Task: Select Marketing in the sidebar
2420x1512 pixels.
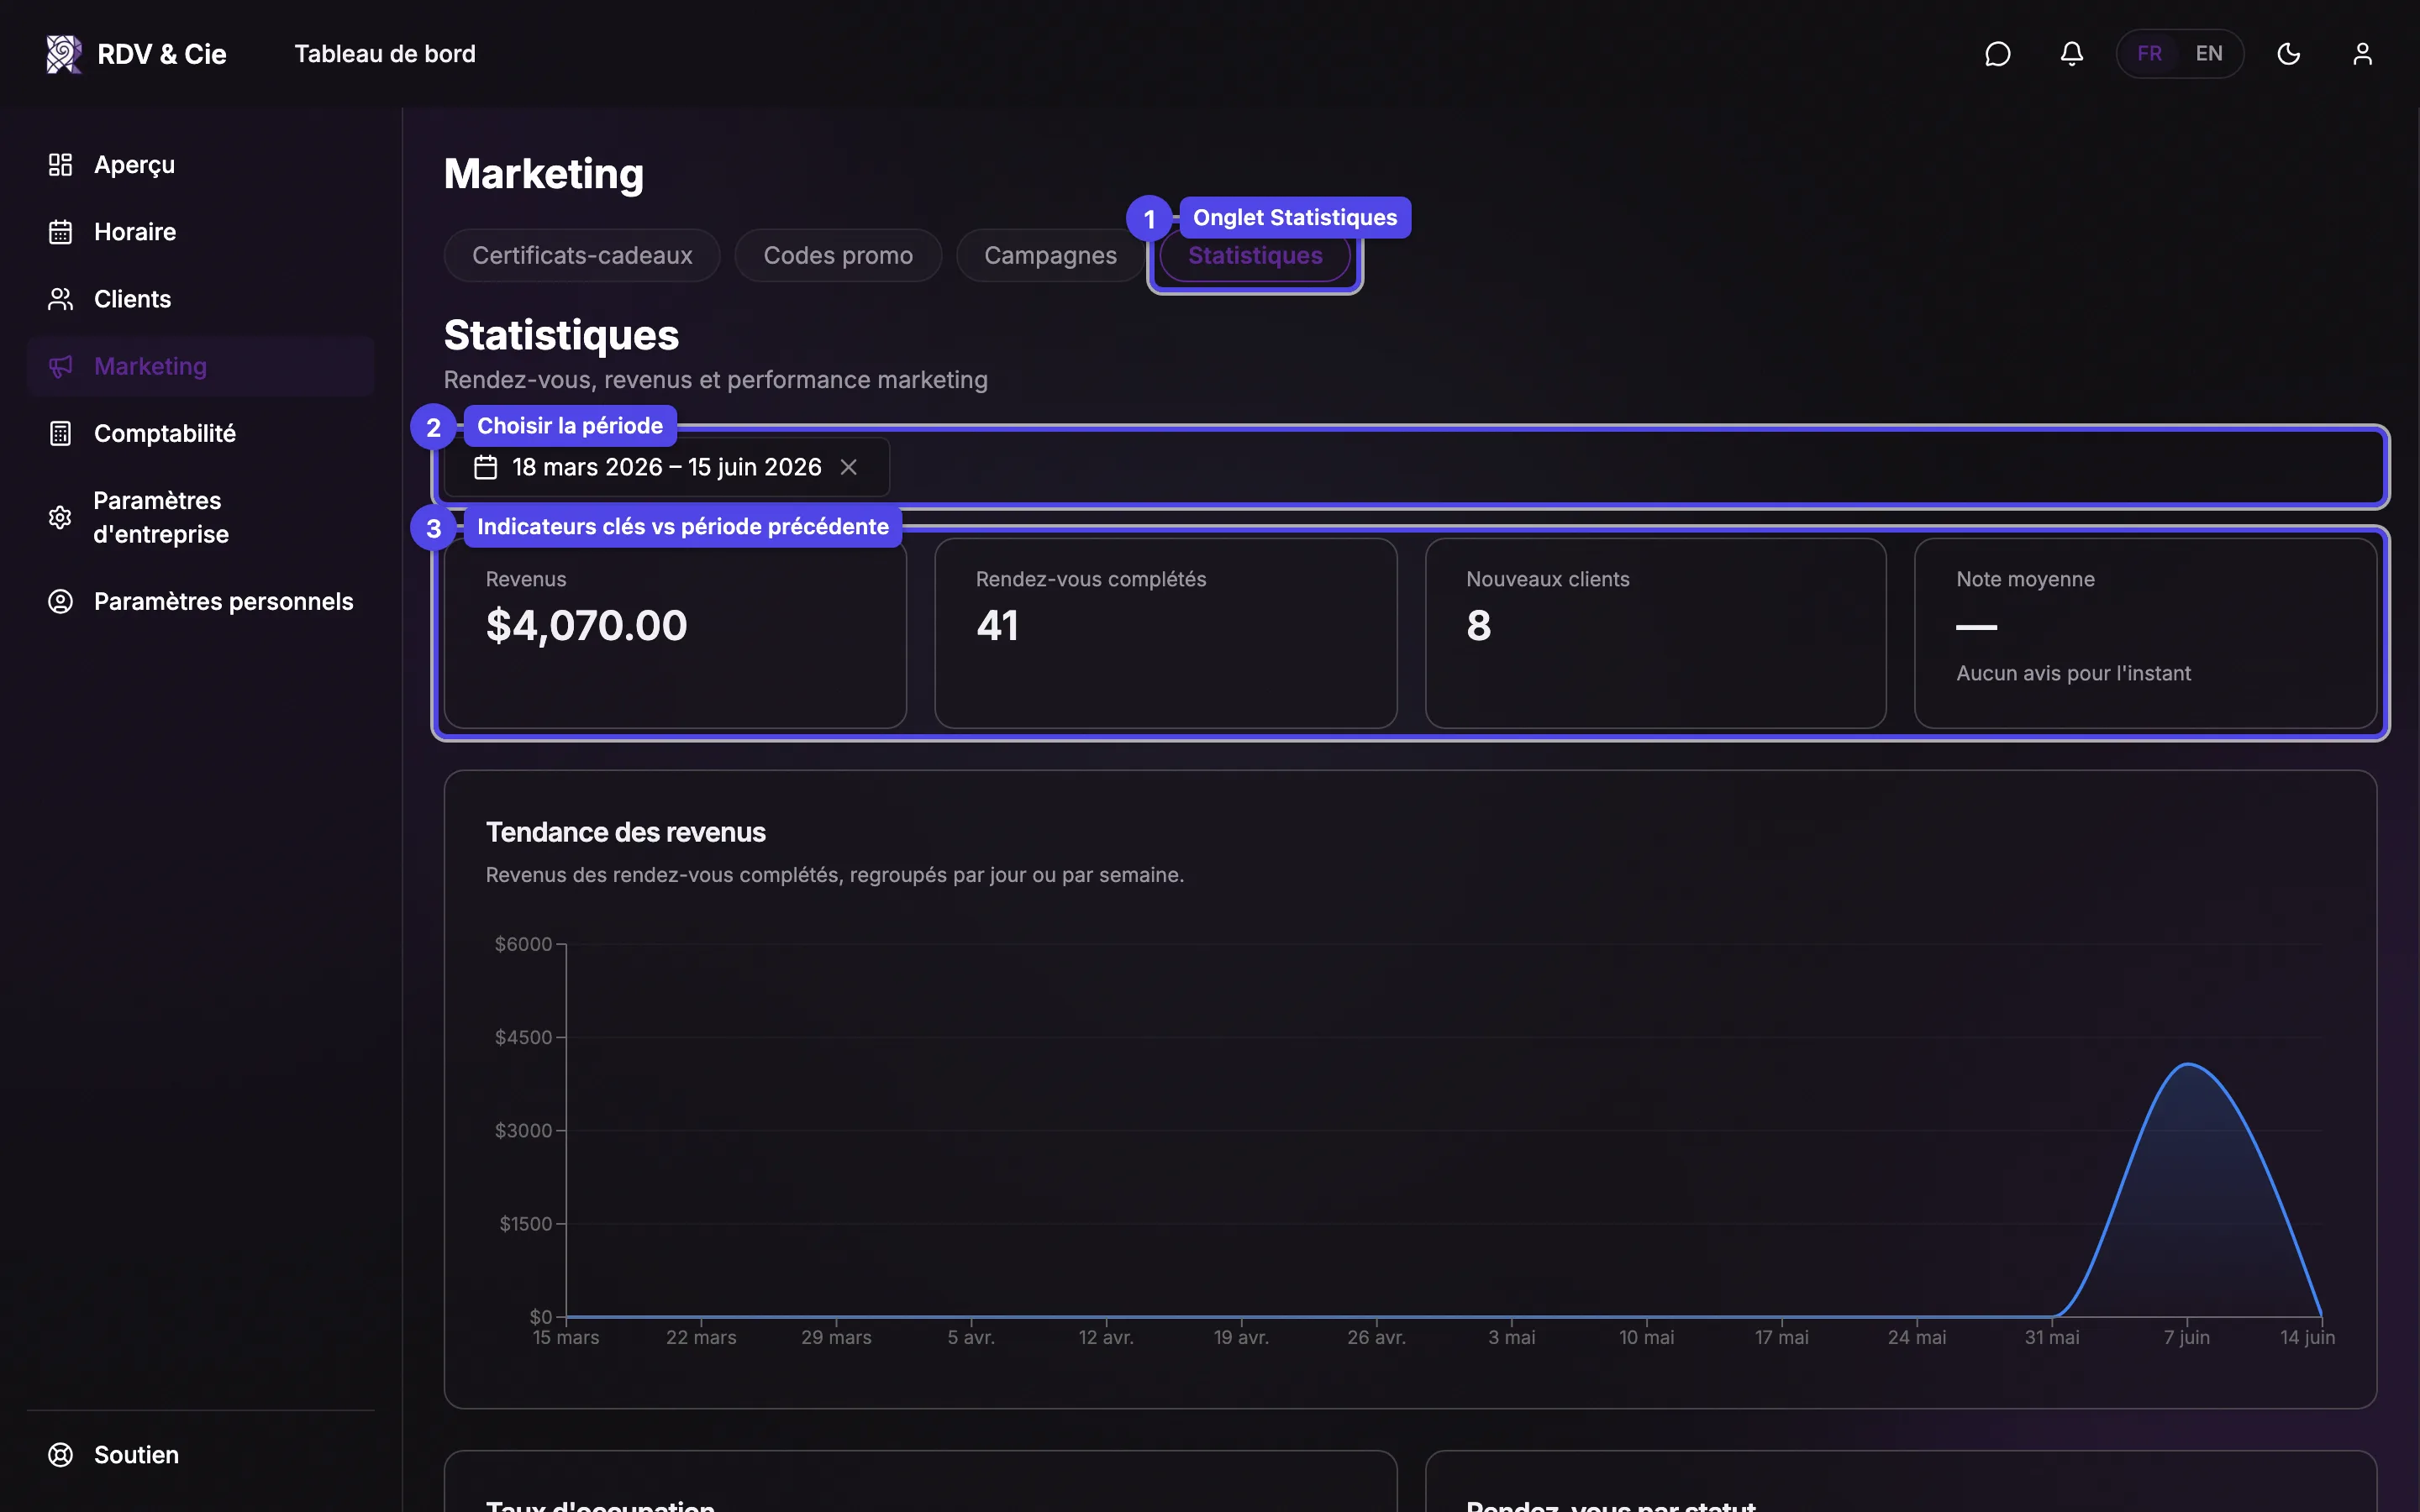Action: pyautogui.click(x=200, y=366)
